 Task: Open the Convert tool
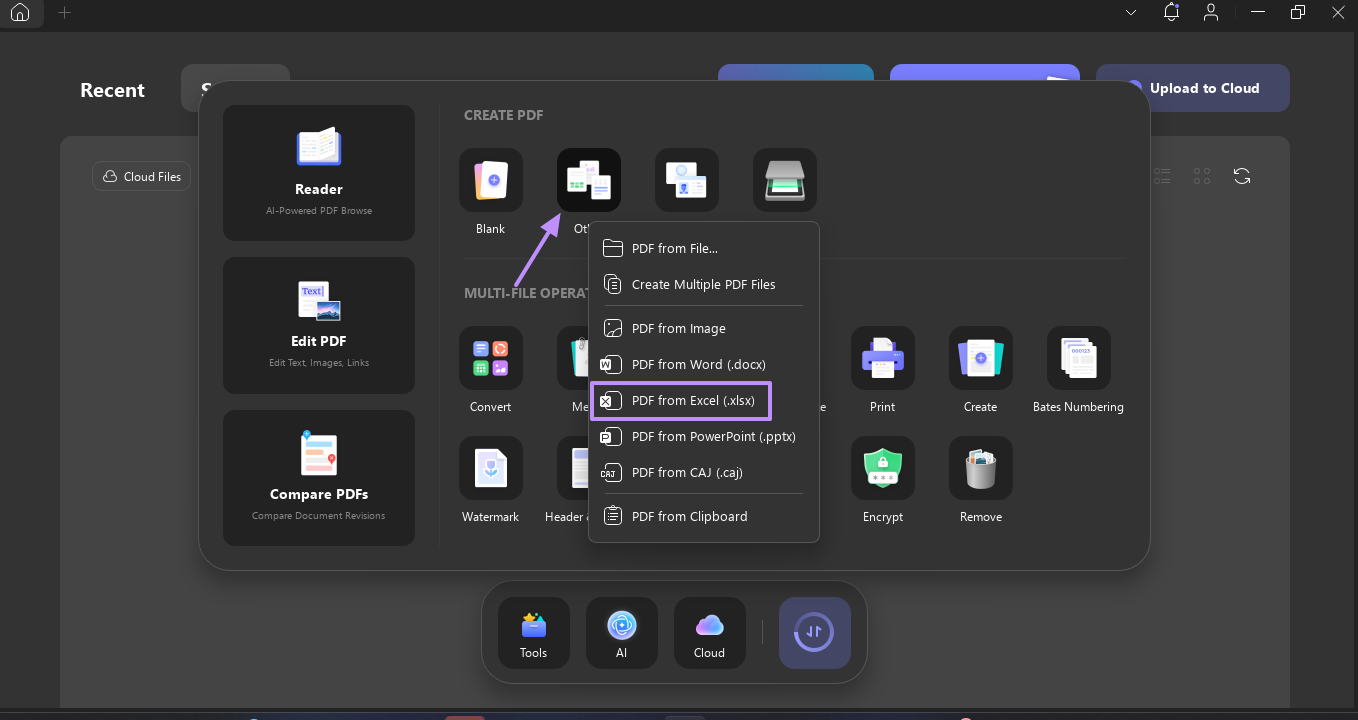(490, 358)
